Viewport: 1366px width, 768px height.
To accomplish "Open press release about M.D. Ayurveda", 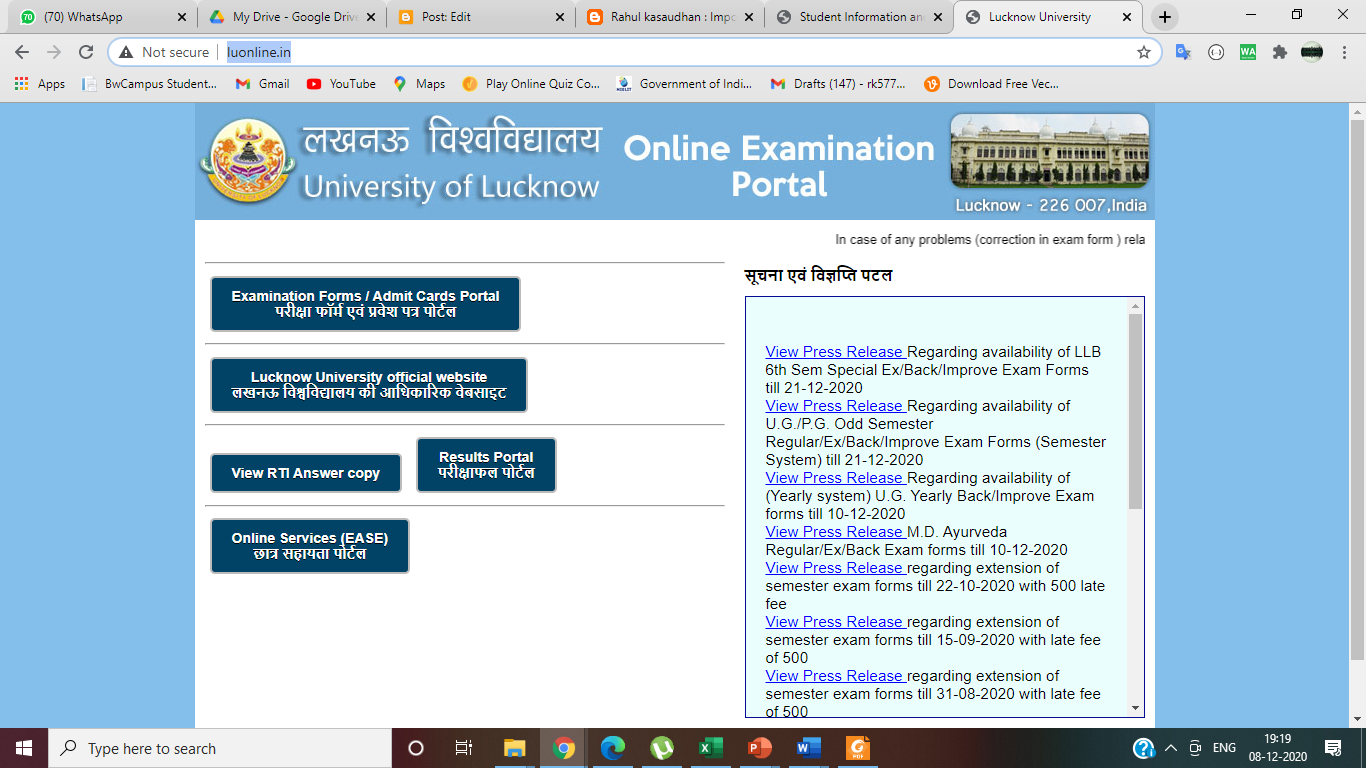I will [x=835, y=532].
